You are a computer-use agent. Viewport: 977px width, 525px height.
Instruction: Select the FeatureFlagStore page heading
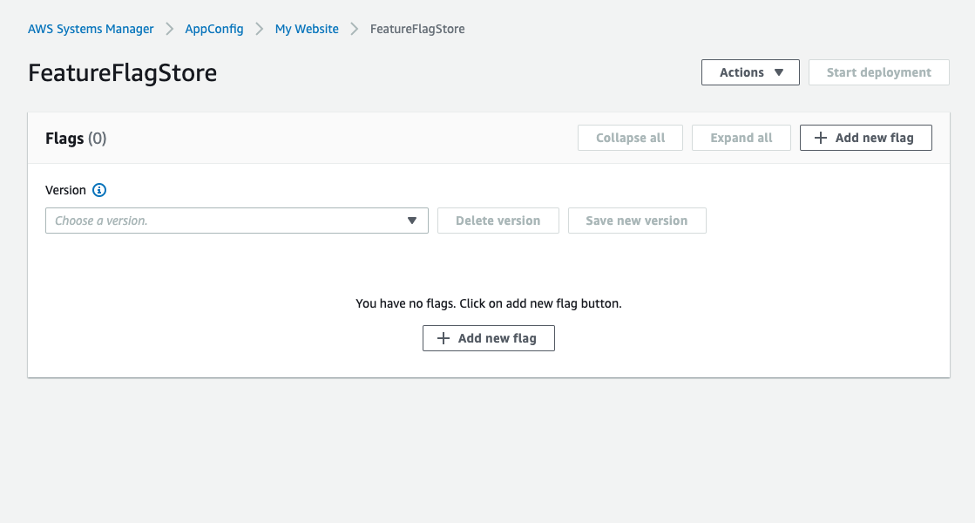122,73
